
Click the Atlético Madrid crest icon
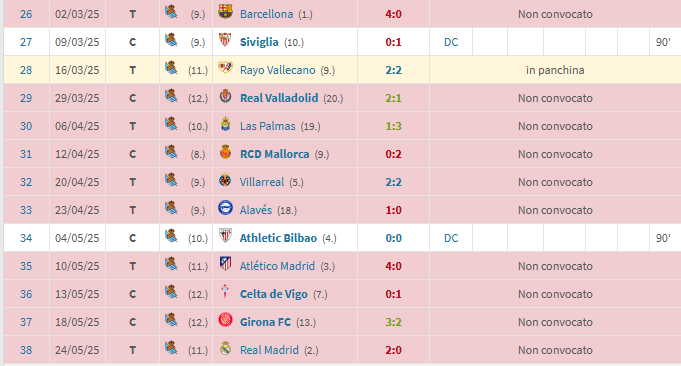[x=225, y=264]
